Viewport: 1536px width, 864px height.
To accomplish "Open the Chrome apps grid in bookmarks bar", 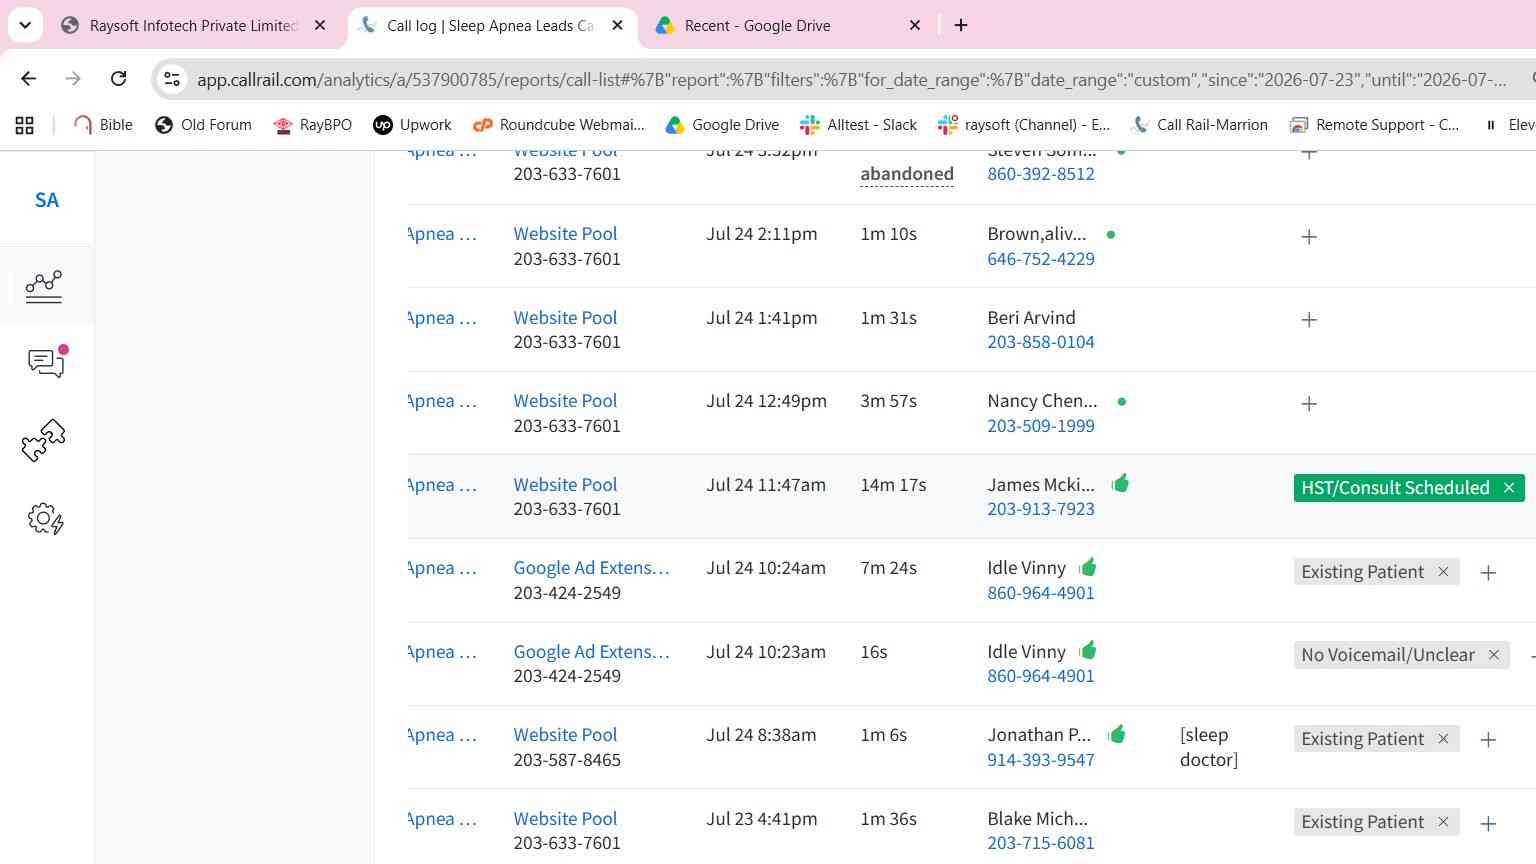I will click(x=25, y=125).
